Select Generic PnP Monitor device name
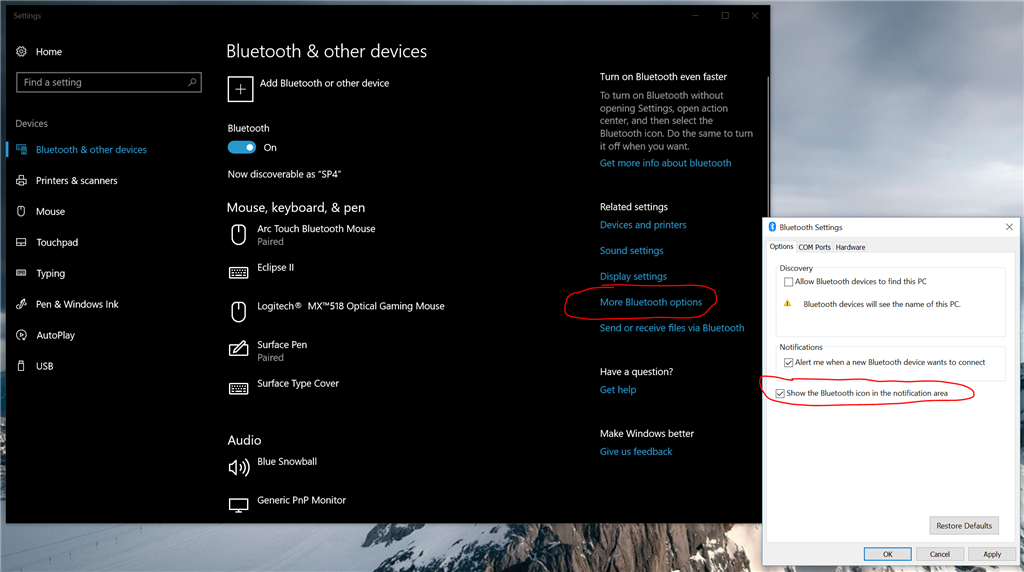Viewport: 1024px width, 572px height. point(301,500)
